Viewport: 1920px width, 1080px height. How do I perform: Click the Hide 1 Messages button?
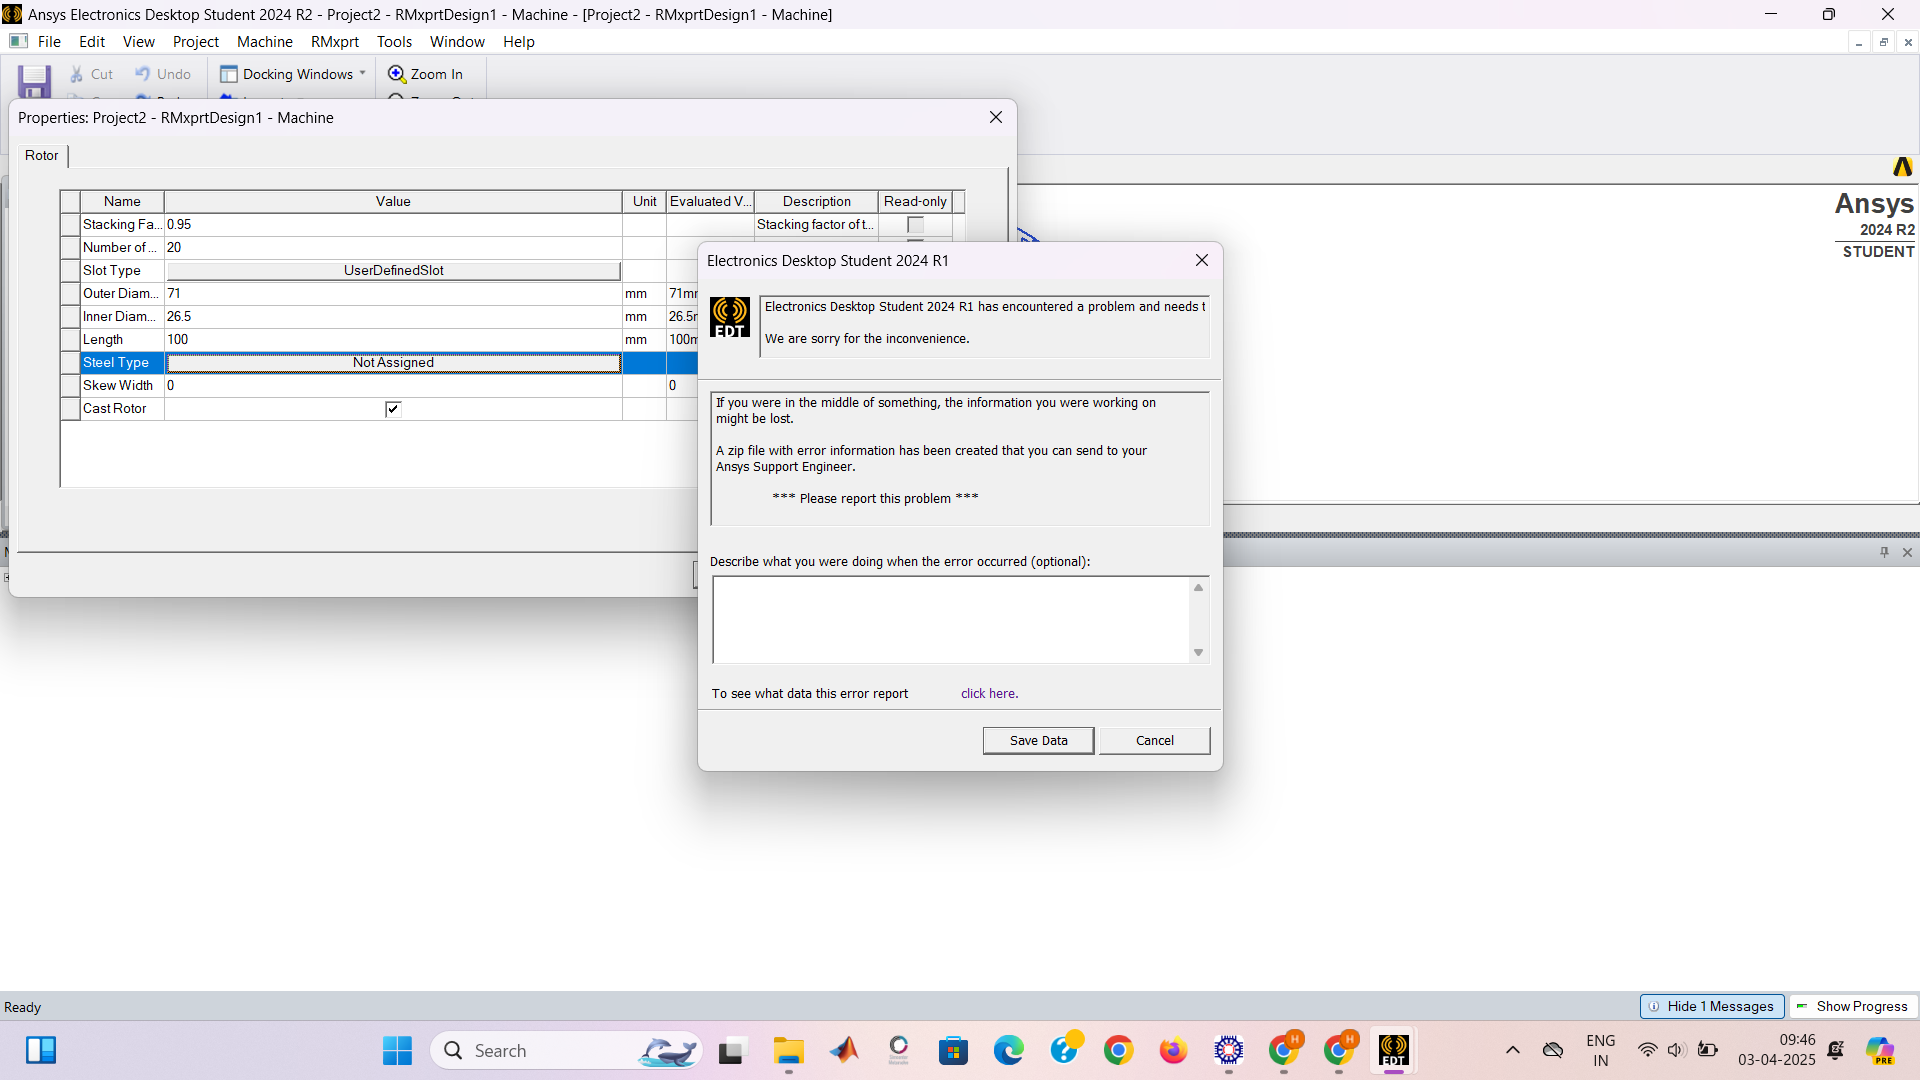(1712, 1007)
